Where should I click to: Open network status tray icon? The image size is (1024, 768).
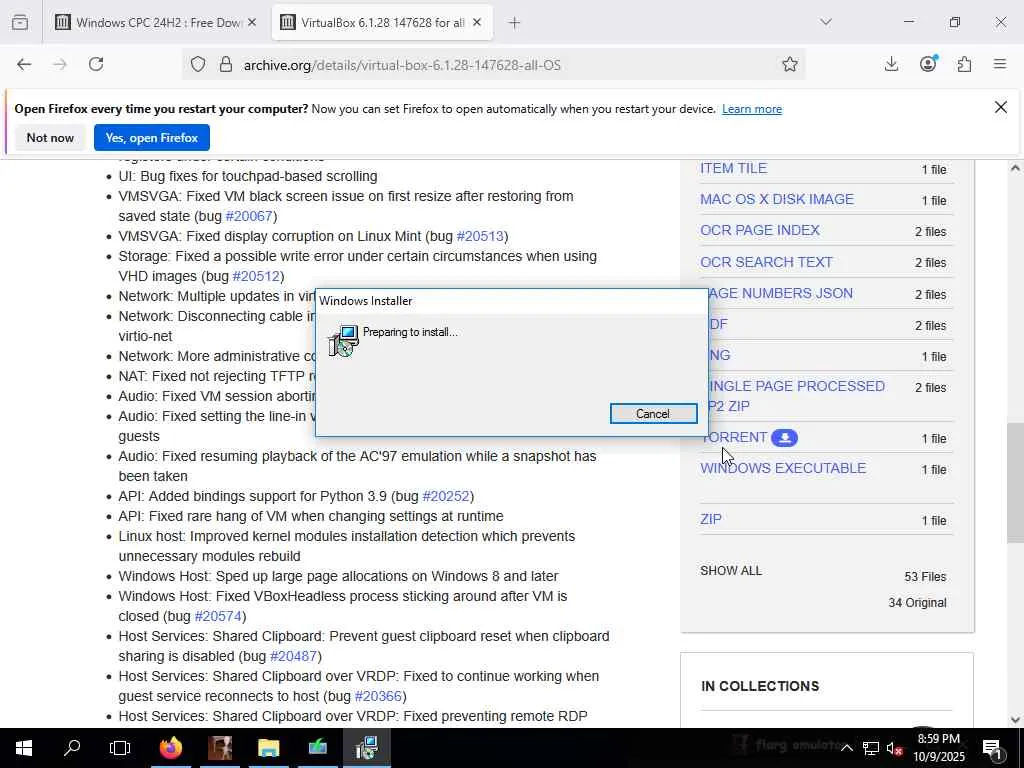click(871, 748)
